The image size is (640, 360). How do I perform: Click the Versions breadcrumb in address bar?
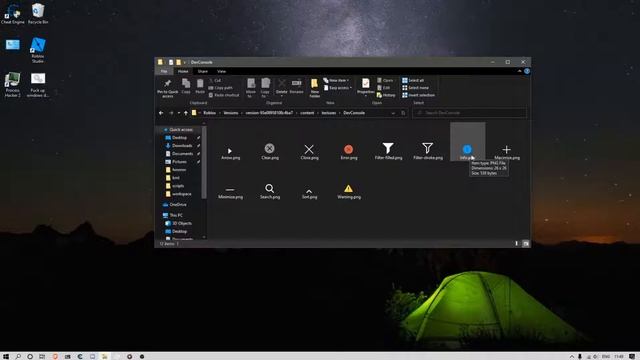[231, 113]
